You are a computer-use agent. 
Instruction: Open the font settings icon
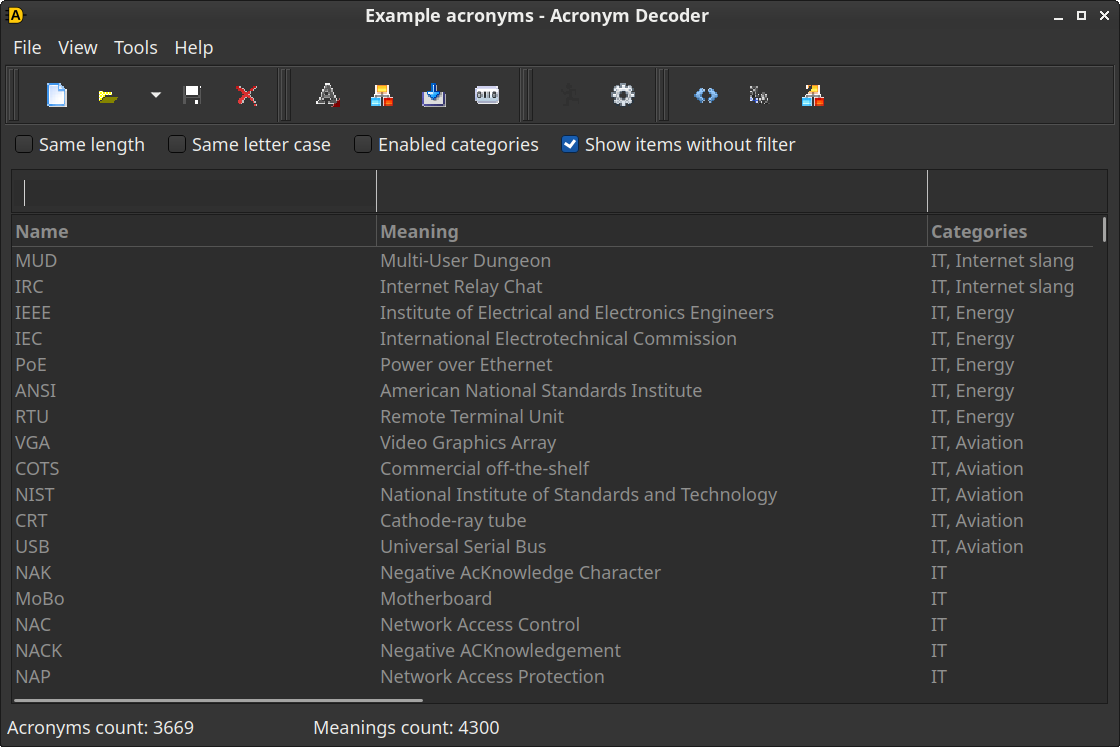pos(327,95)
